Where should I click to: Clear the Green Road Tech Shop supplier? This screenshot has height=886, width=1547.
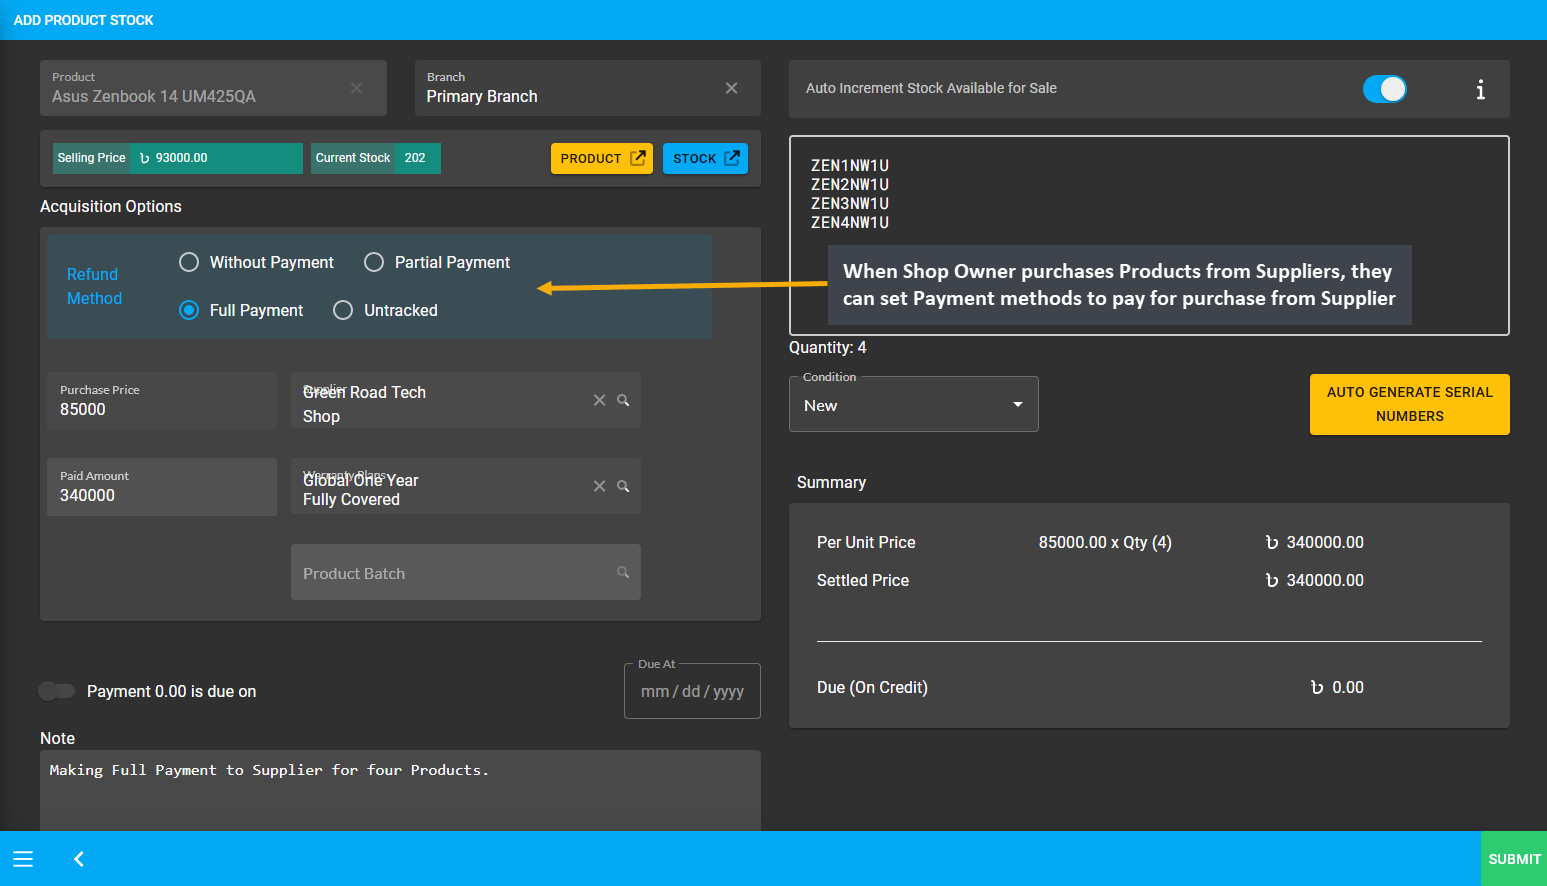[x=600, y=400]
